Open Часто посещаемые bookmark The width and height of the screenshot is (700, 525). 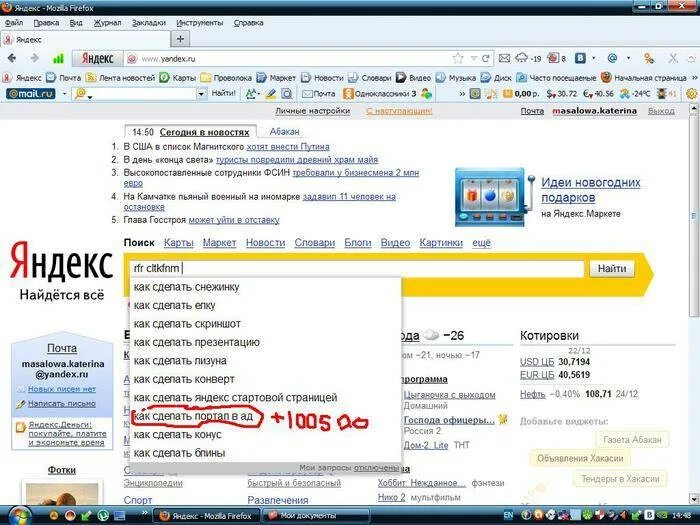[556, 78]
